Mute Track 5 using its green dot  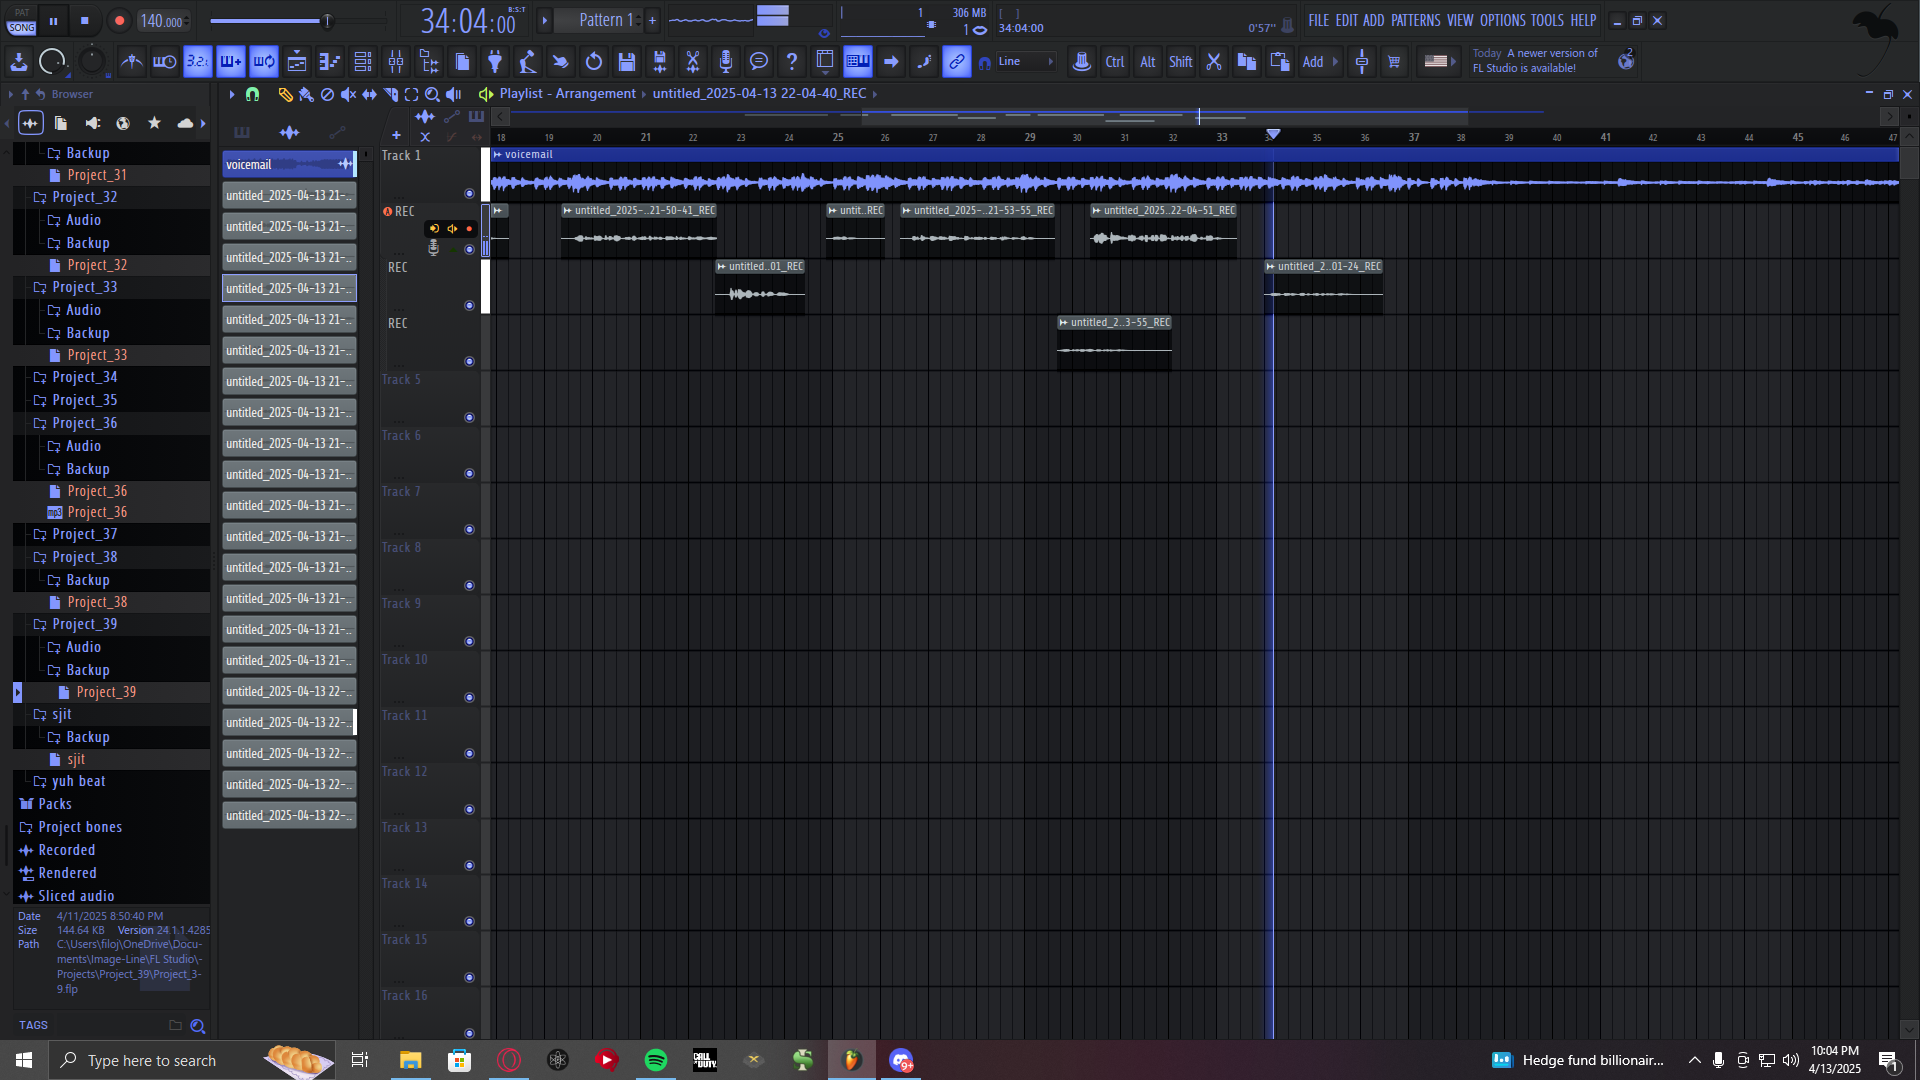pyautogui.click(x=469, y=418)
